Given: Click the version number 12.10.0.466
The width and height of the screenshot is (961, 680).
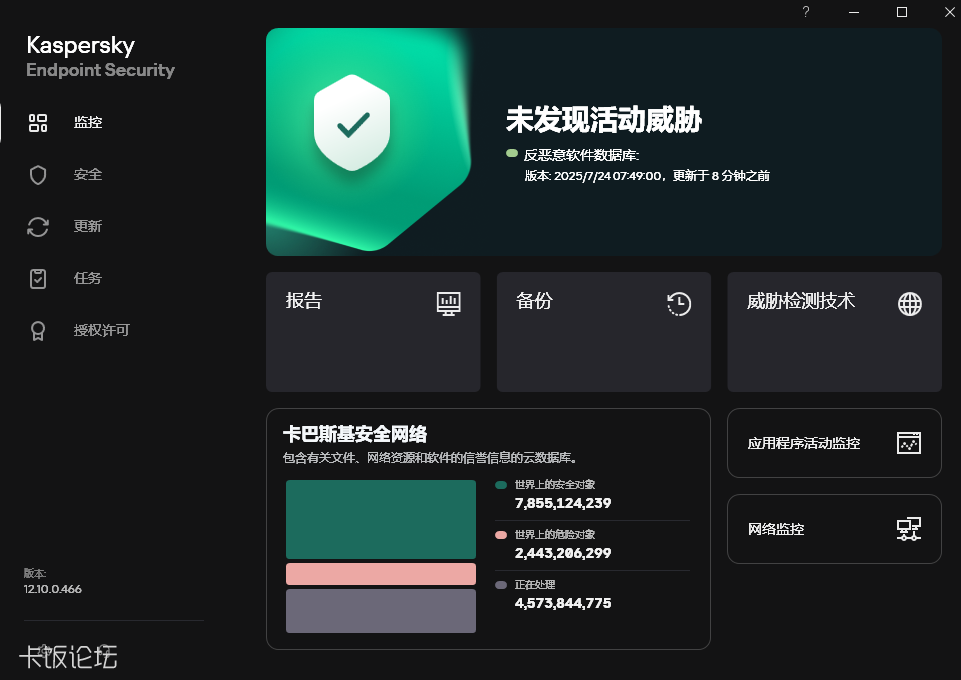Looking at the screenshot, I should [x=53, y=589].
